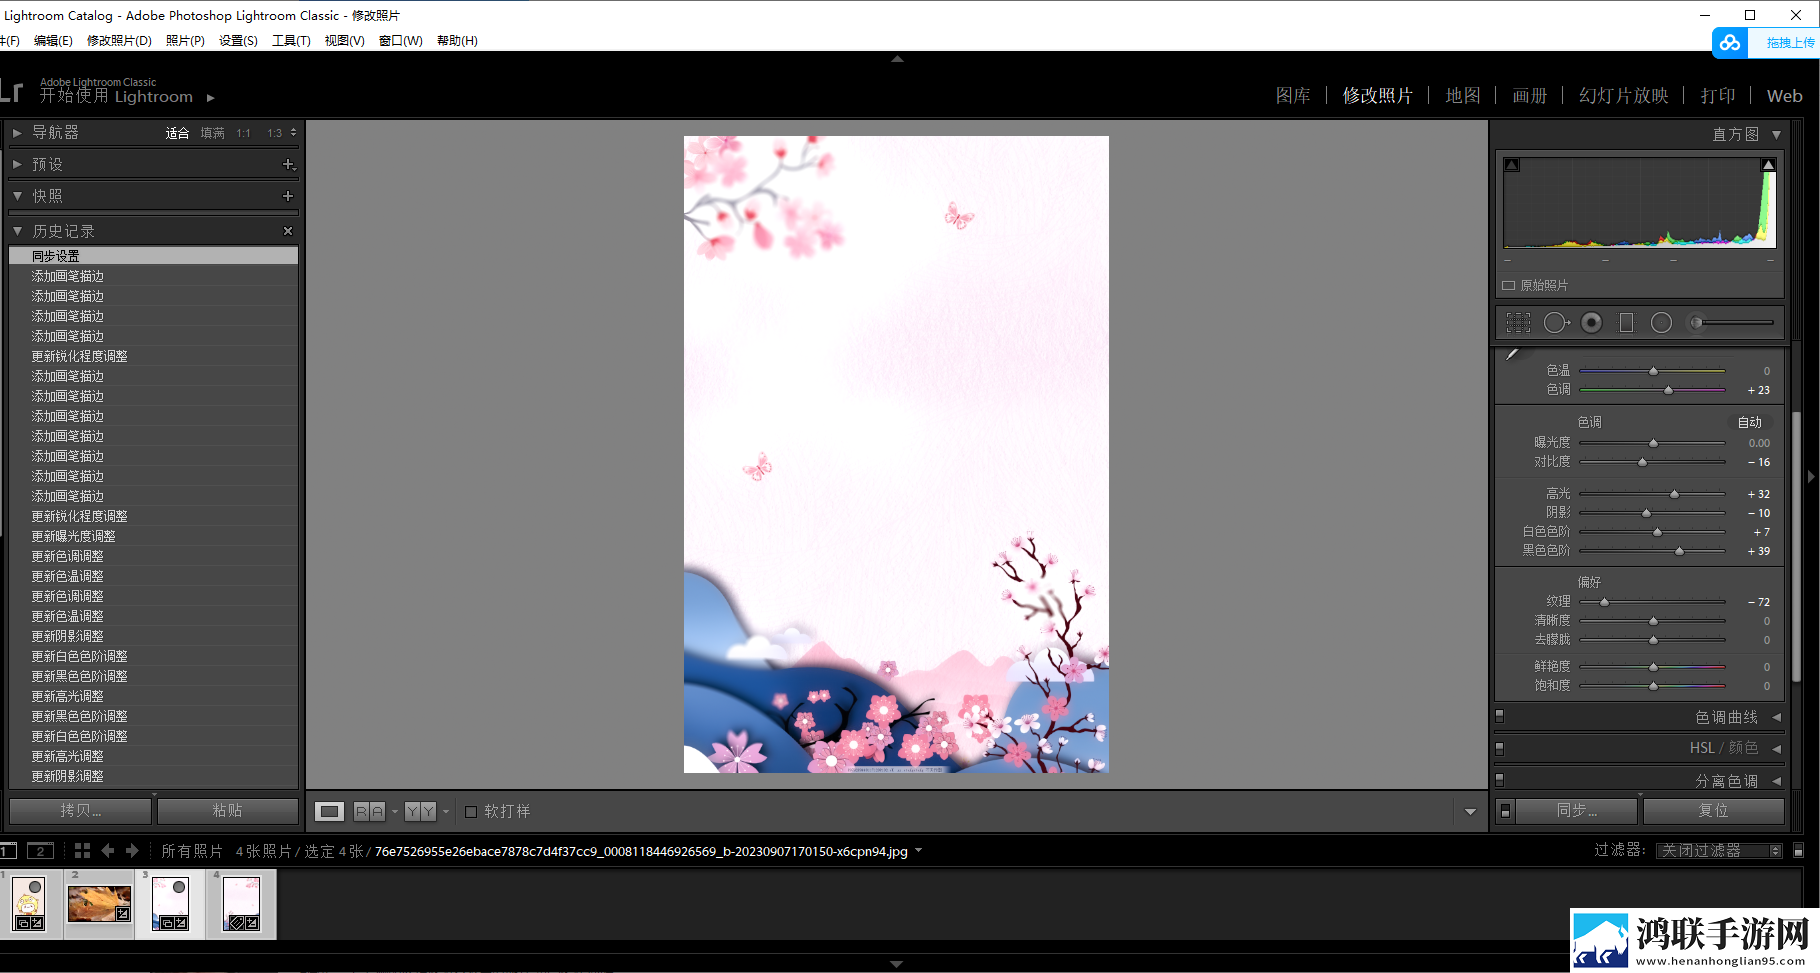Screen dimensions: 1820x973
Task: Open the Tools menu
Action: (291, 41)
